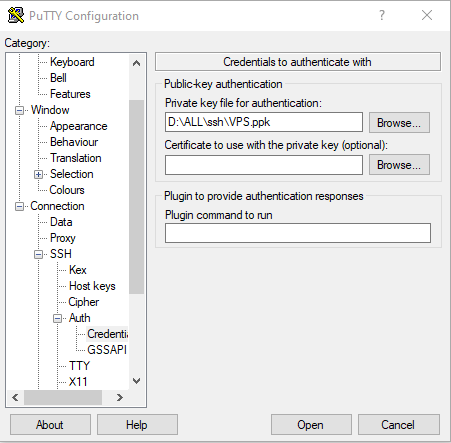
Task: Browse for a certificate file
Action: pos(399,165)
